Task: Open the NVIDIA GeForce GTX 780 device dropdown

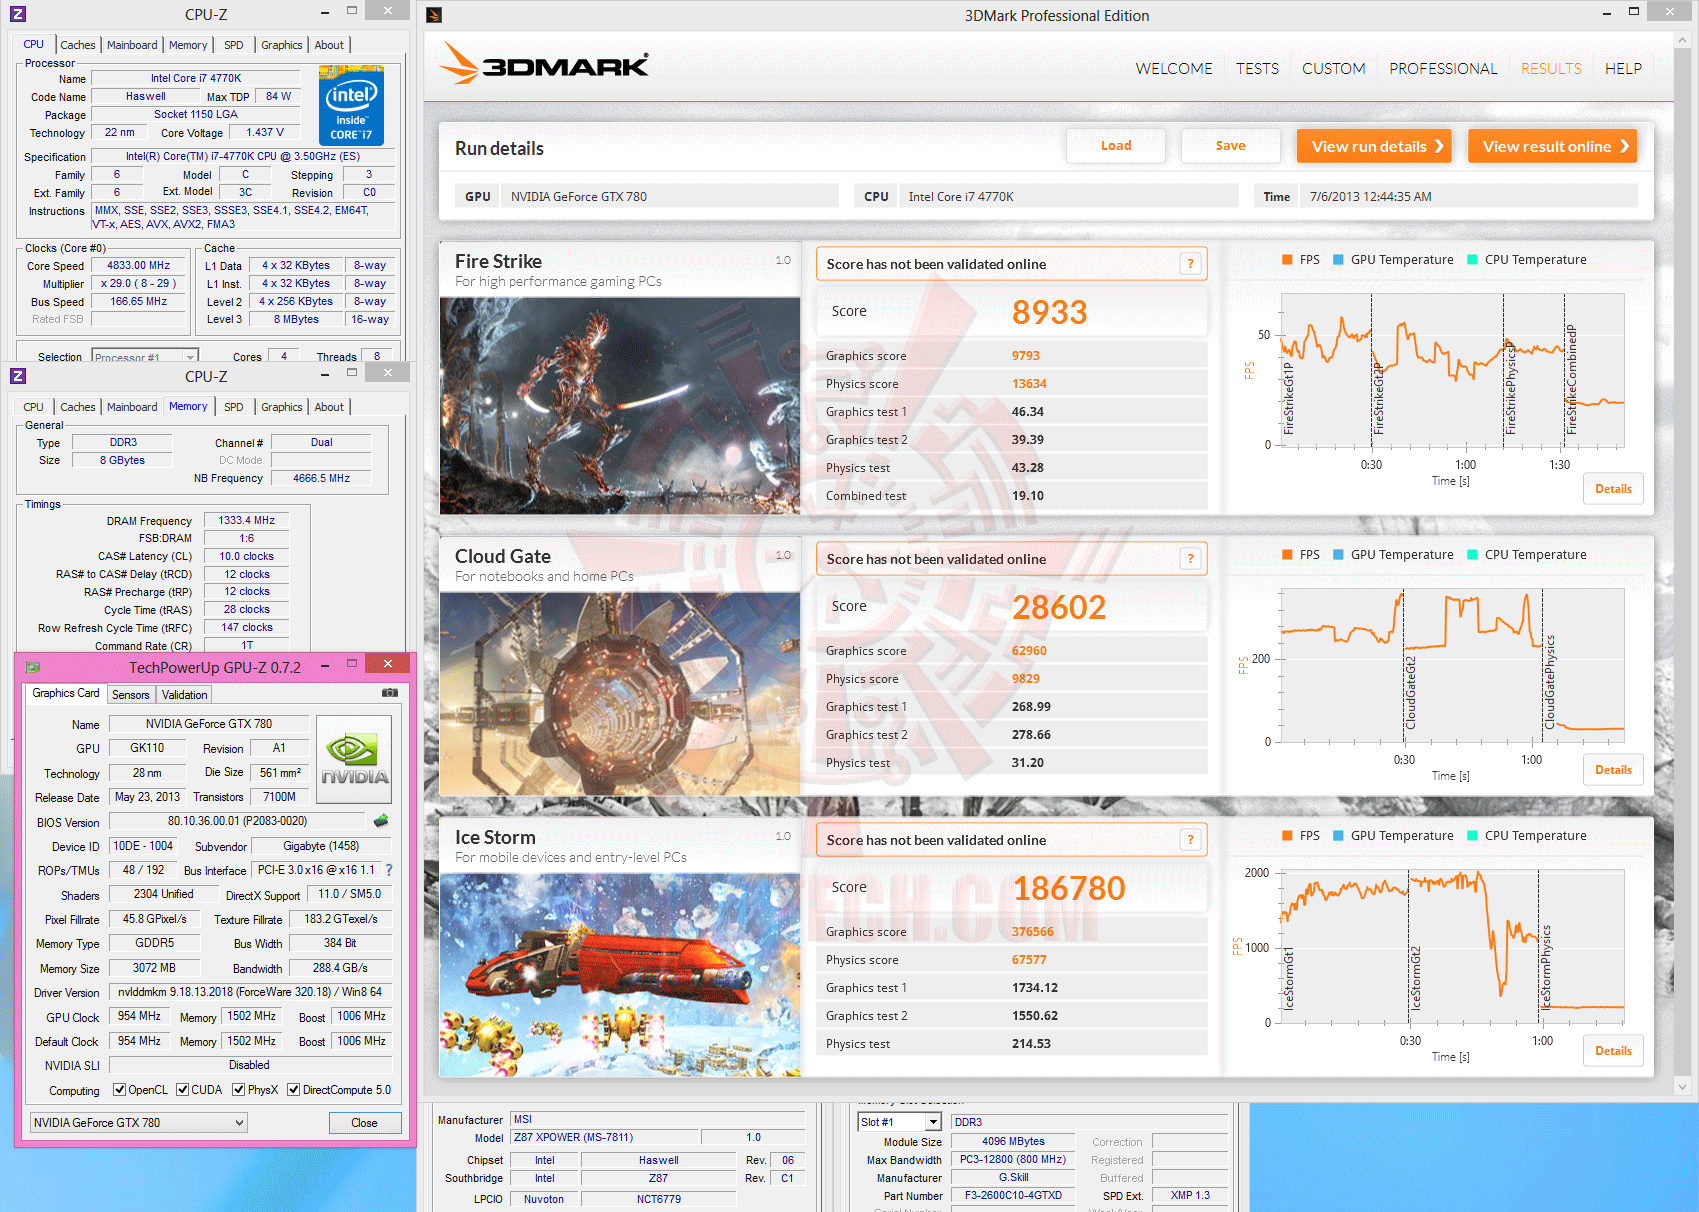Action: (x=138, y=1123)
